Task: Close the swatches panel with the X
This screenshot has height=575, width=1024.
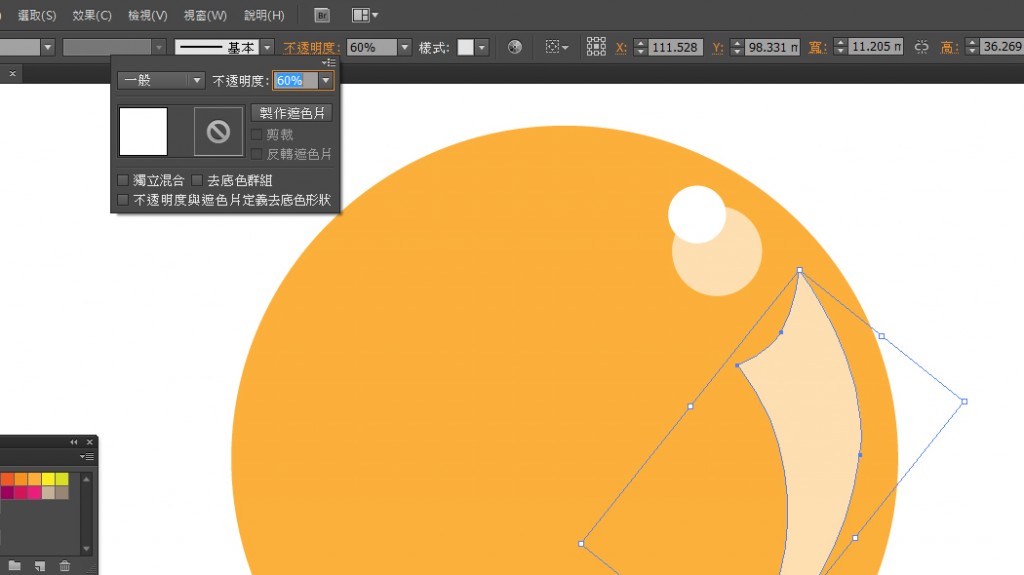Action: click(89, 442)
